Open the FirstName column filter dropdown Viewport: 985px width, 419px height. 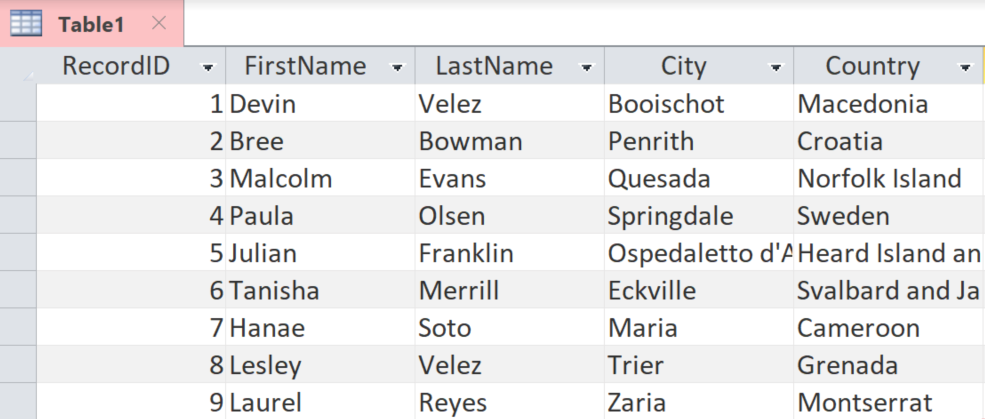pyautogui.click(x=398, y=67)
